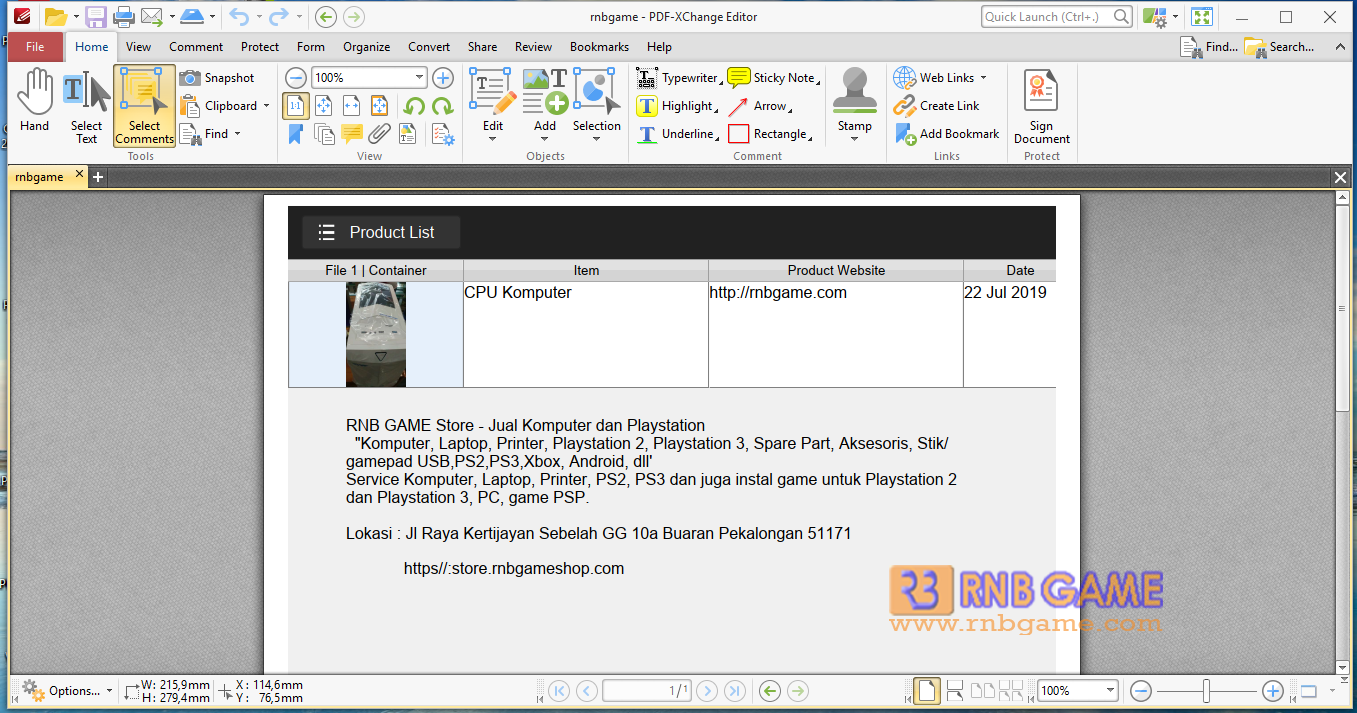This screenshot has height=713, width=1357.
Task: Click the ribbon zoom out minus button
Action: (296, 78)
